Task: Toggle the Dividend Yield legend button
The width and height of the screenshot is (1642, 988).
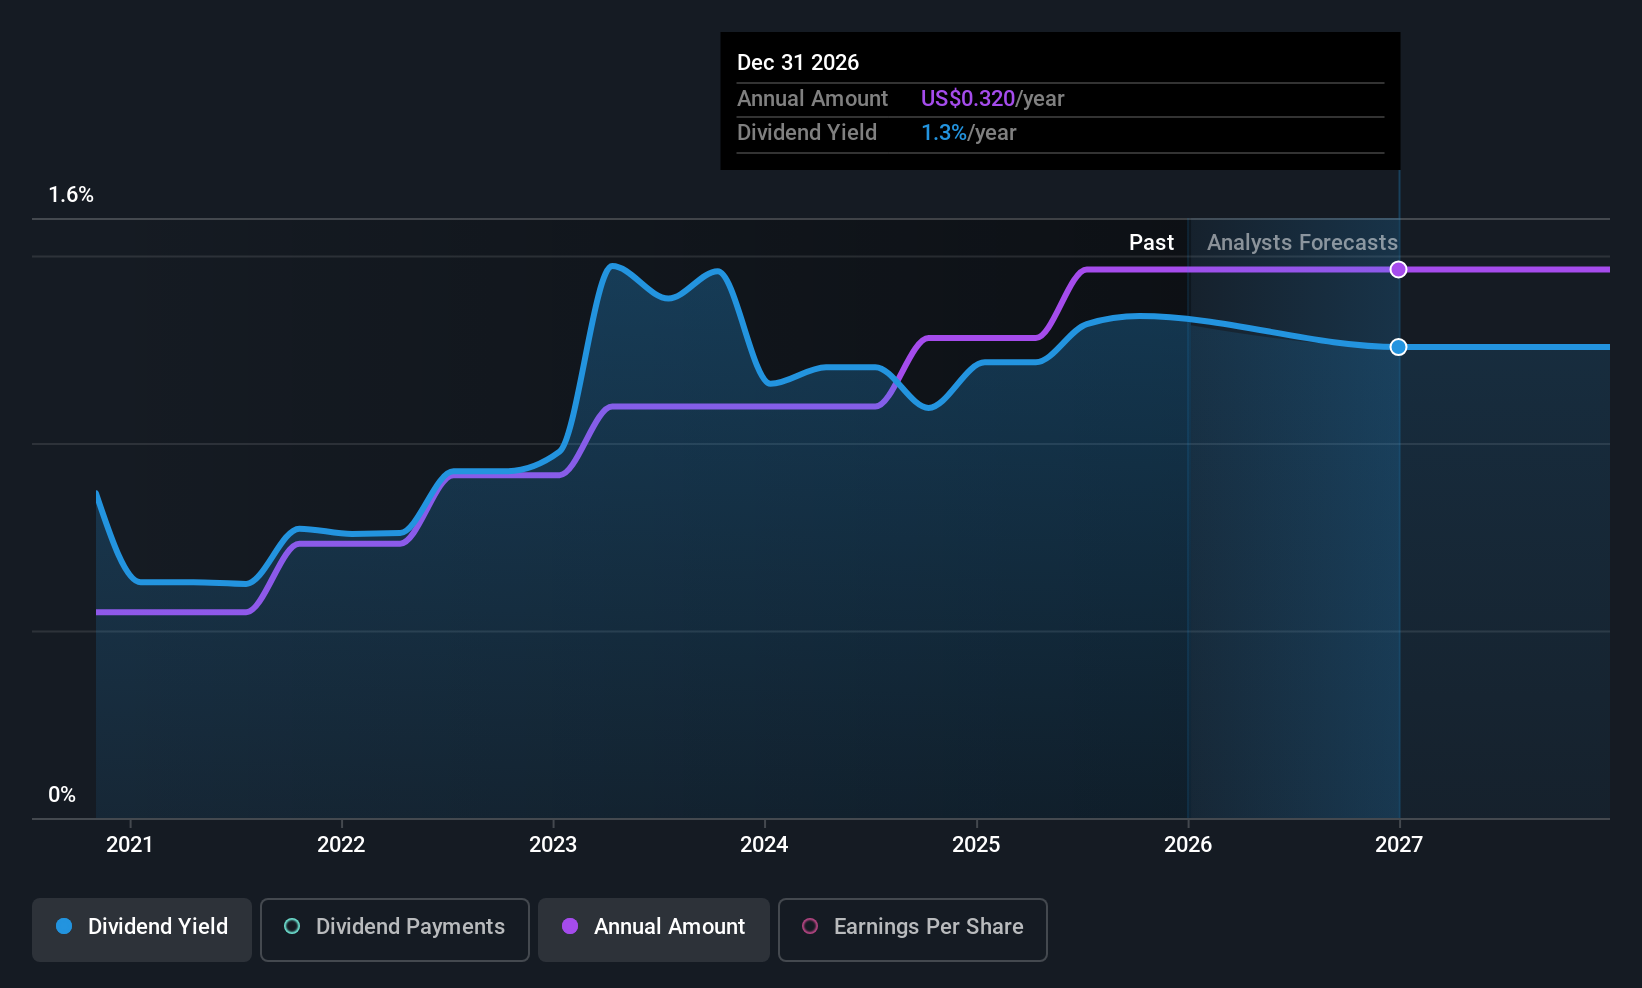Action: (142, 929)
